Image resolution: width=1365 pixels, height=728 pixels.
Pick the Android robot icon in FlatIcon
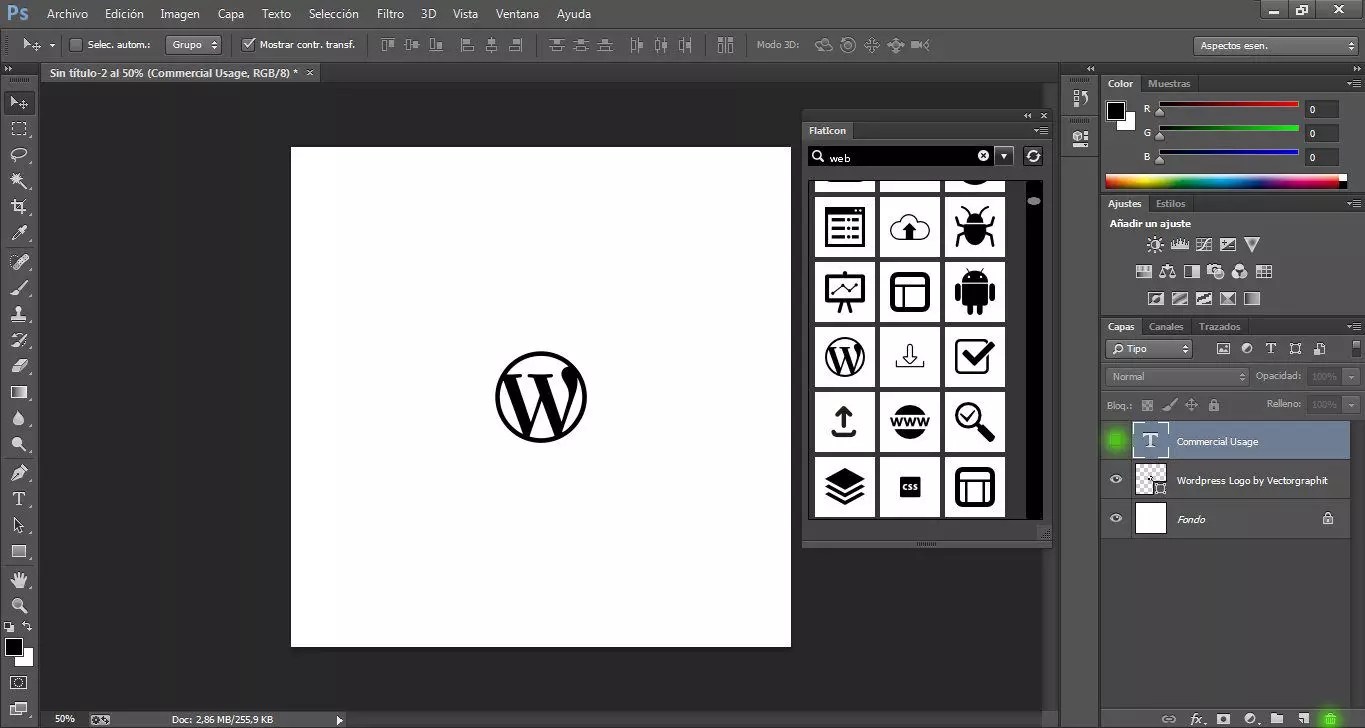pyautogui.click(x=974, y=292)
